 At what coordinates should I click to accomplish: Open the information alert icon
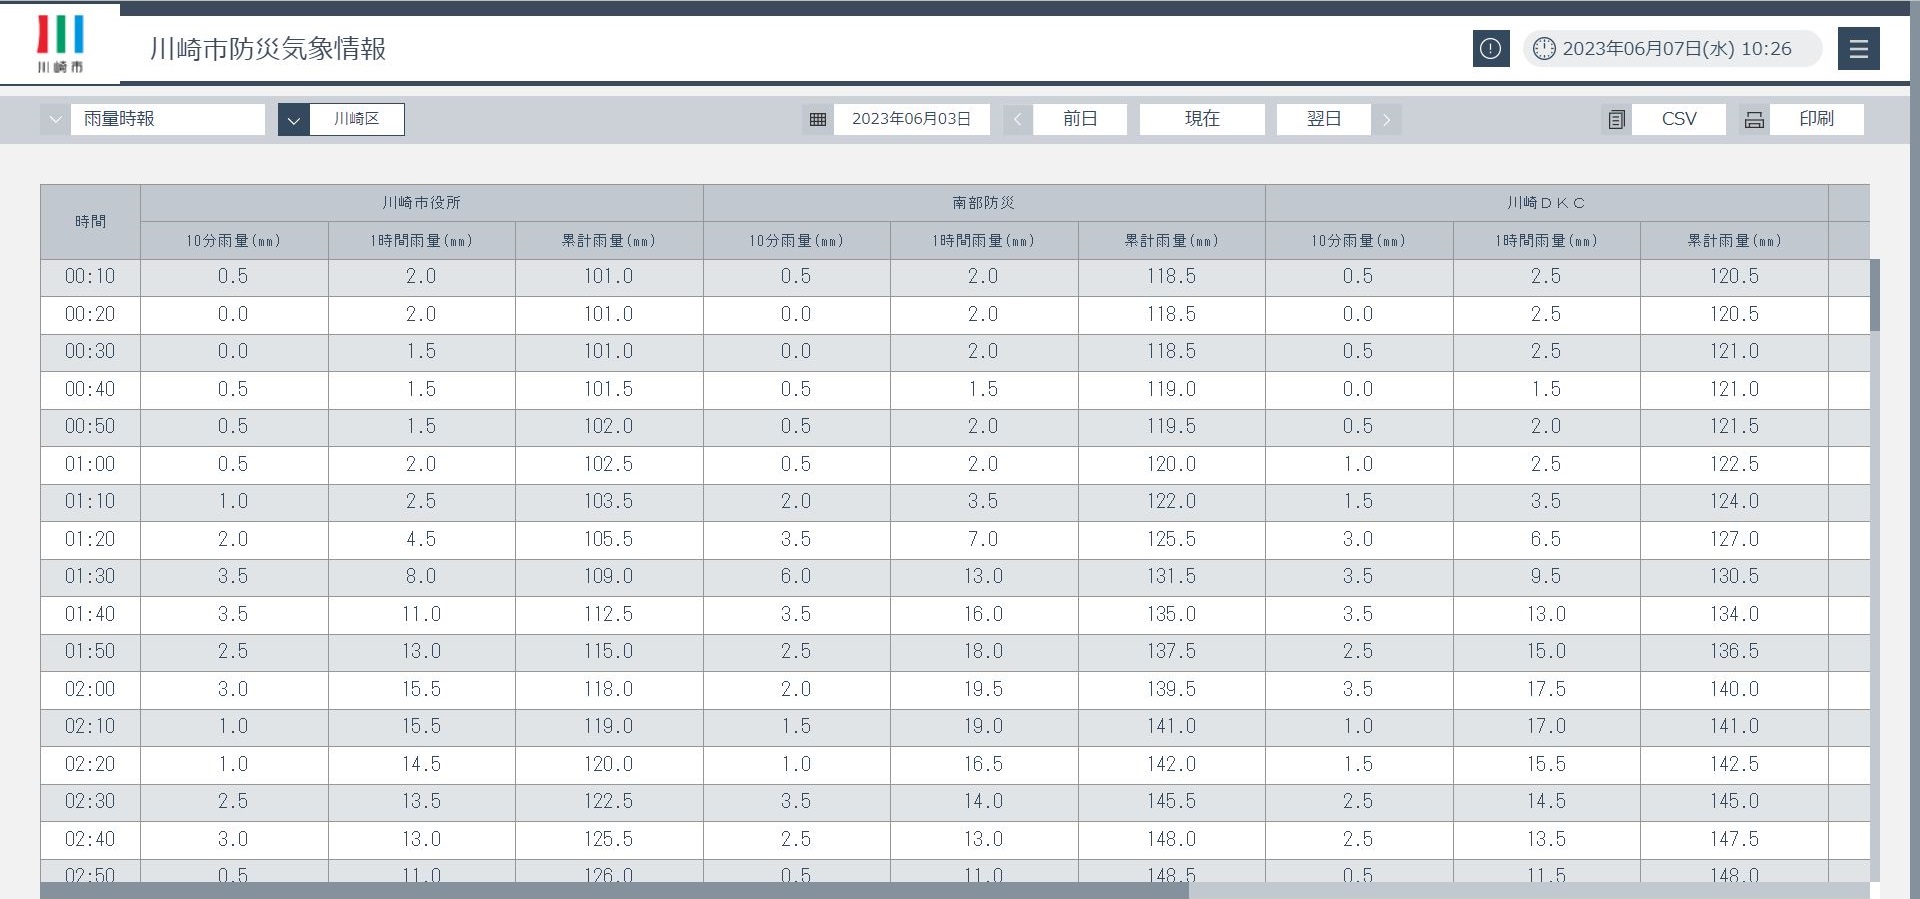1490,48
